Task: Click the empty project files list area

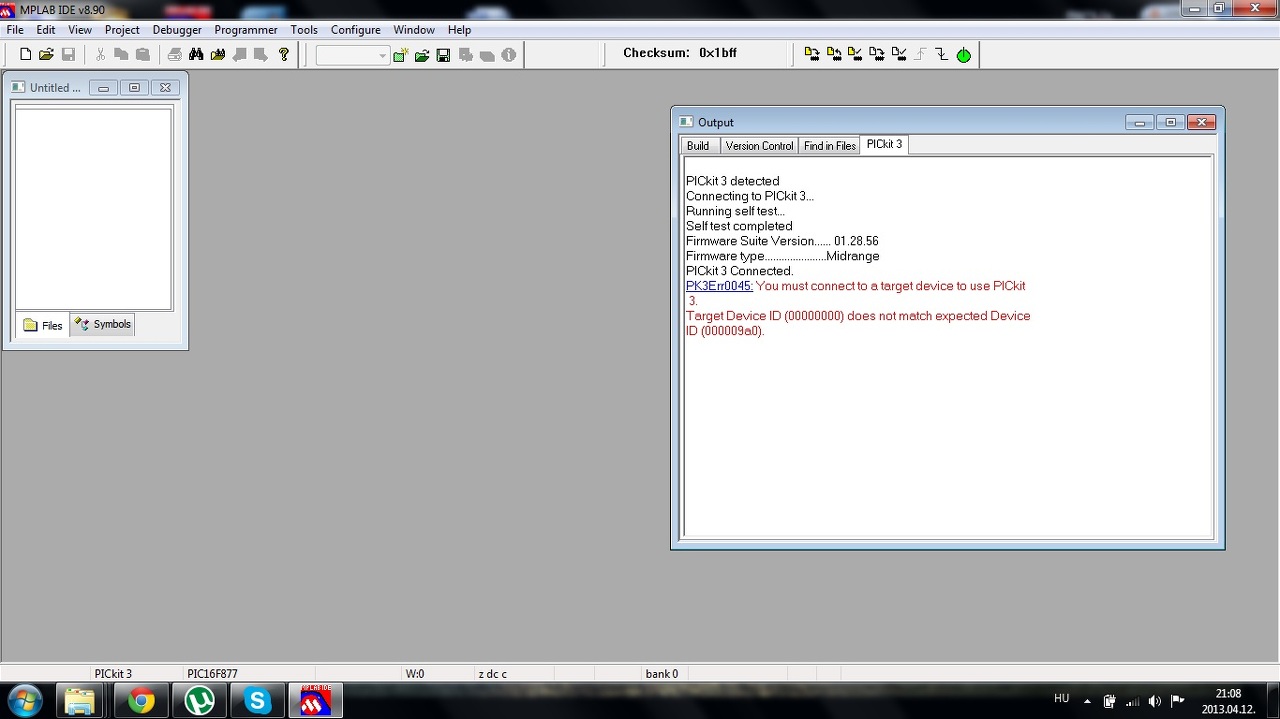Action: 94,209
